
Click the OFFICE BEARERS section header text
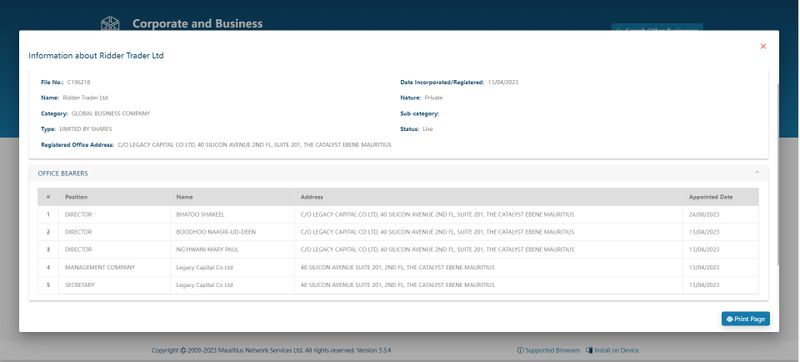[x=63, y=173]
